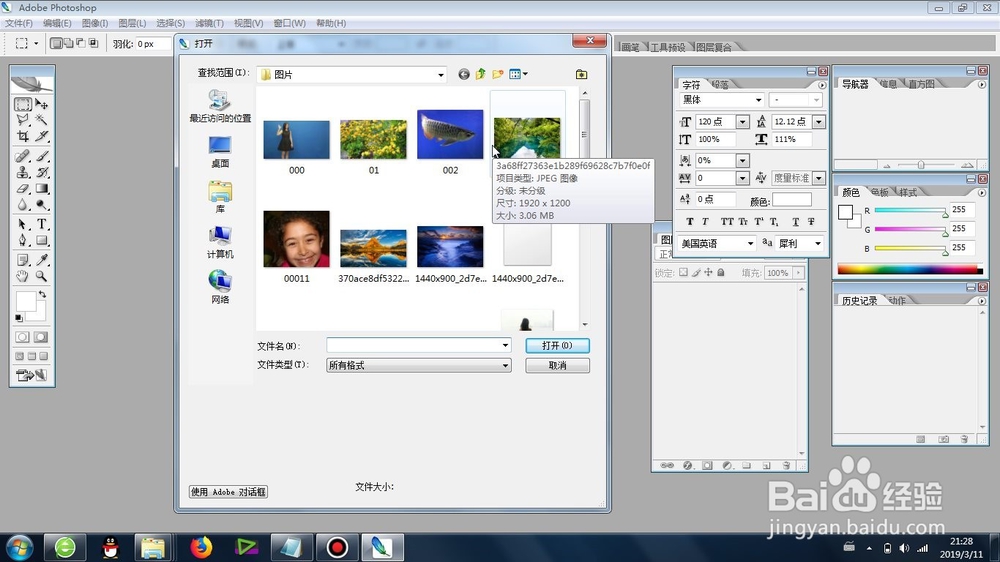Swap foreground and background colors in toolbox
1000x562 pixels.
pos(43,294)
